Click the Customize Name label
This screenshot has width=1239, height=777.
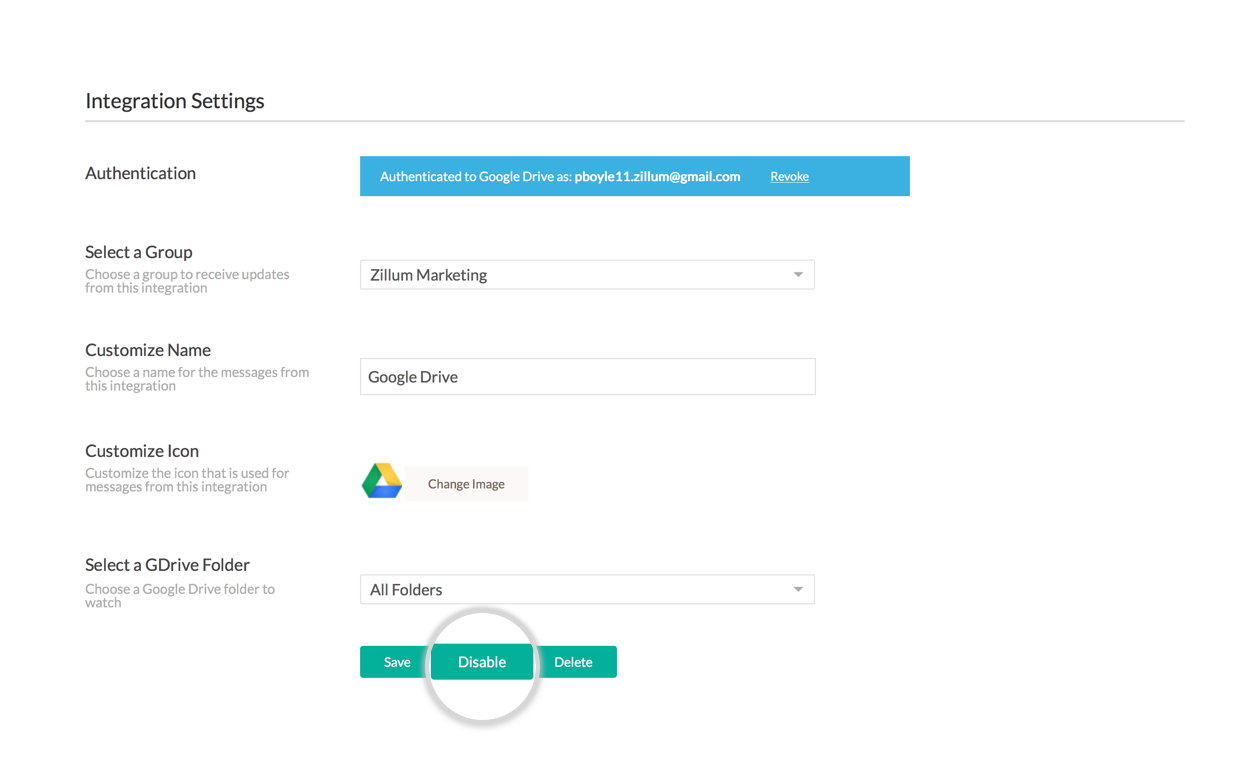pyautogui.click(x=148, y=350)
